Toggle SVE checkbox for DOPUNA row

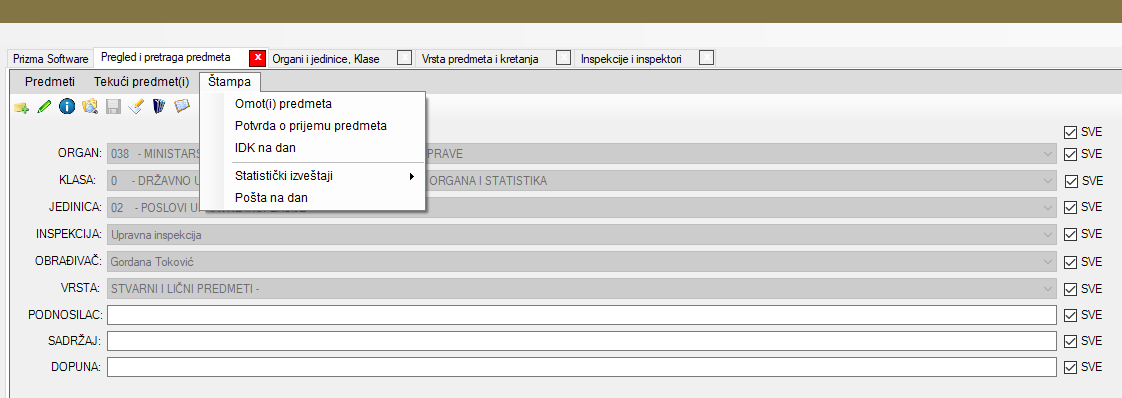pos(1070,367)
